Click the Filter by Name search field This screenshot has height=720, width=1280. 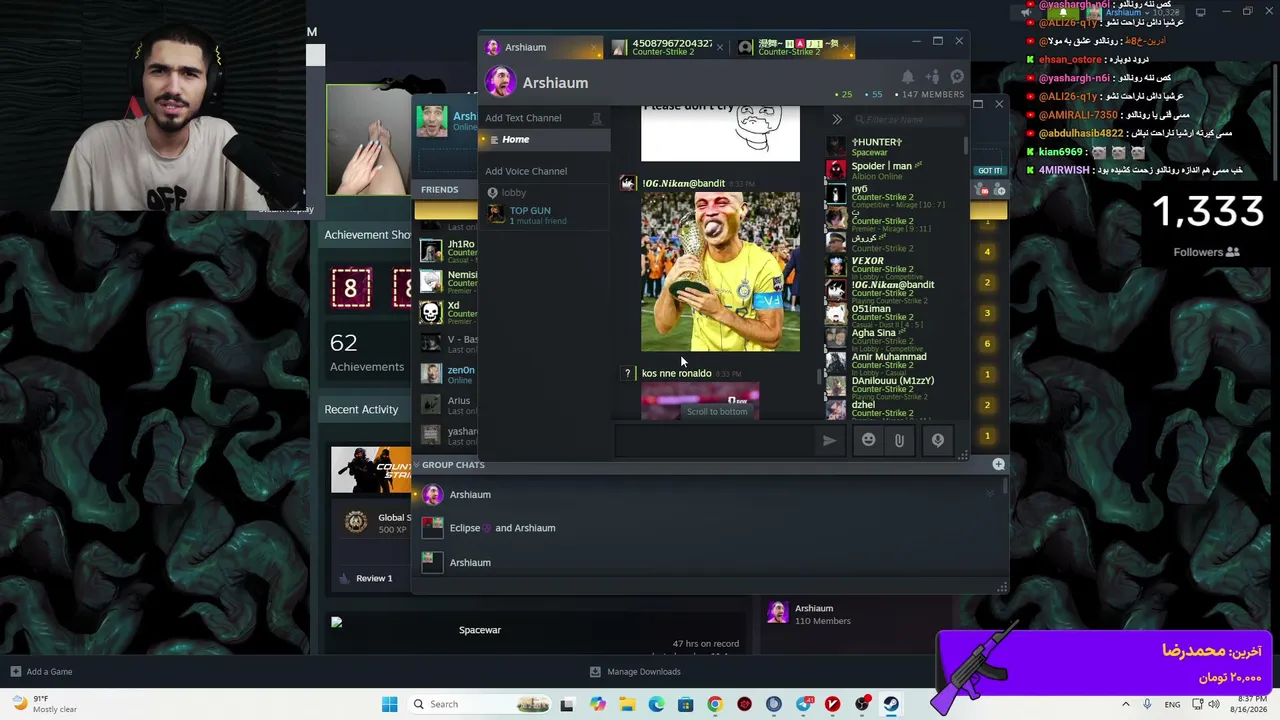point(908,119)
